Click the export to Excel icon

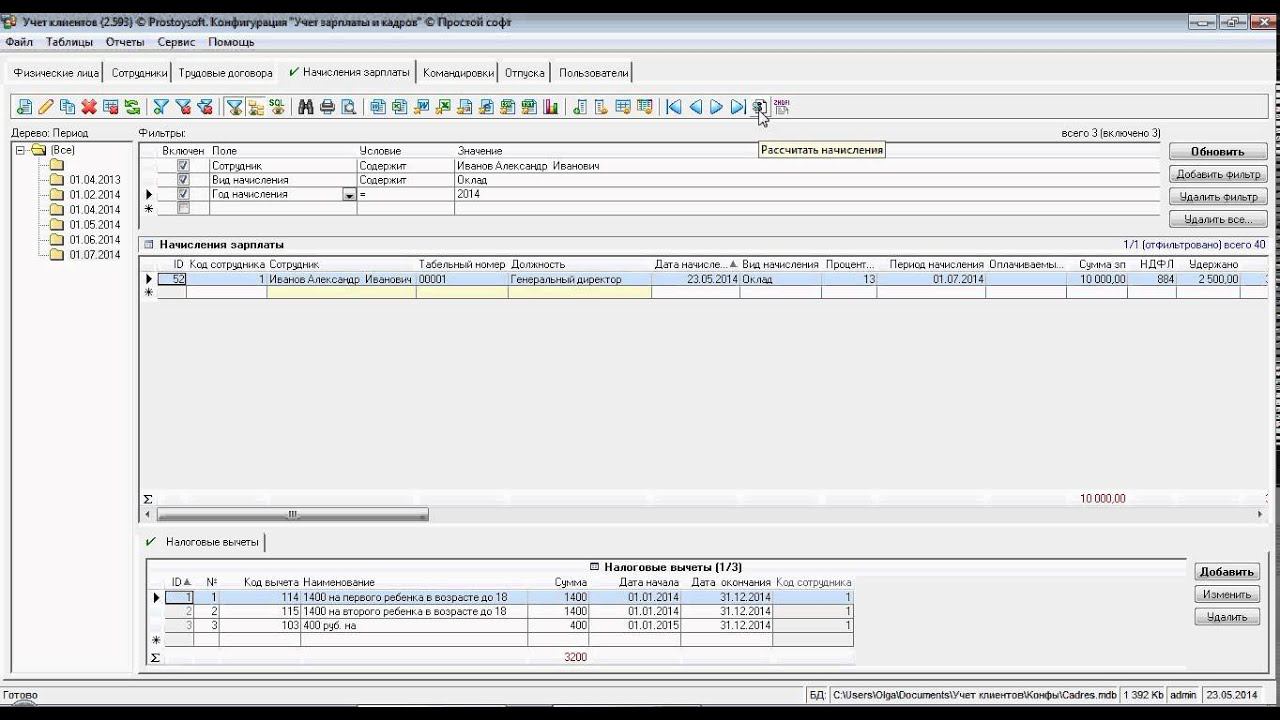pyautogui.click(x=443, y=107)
